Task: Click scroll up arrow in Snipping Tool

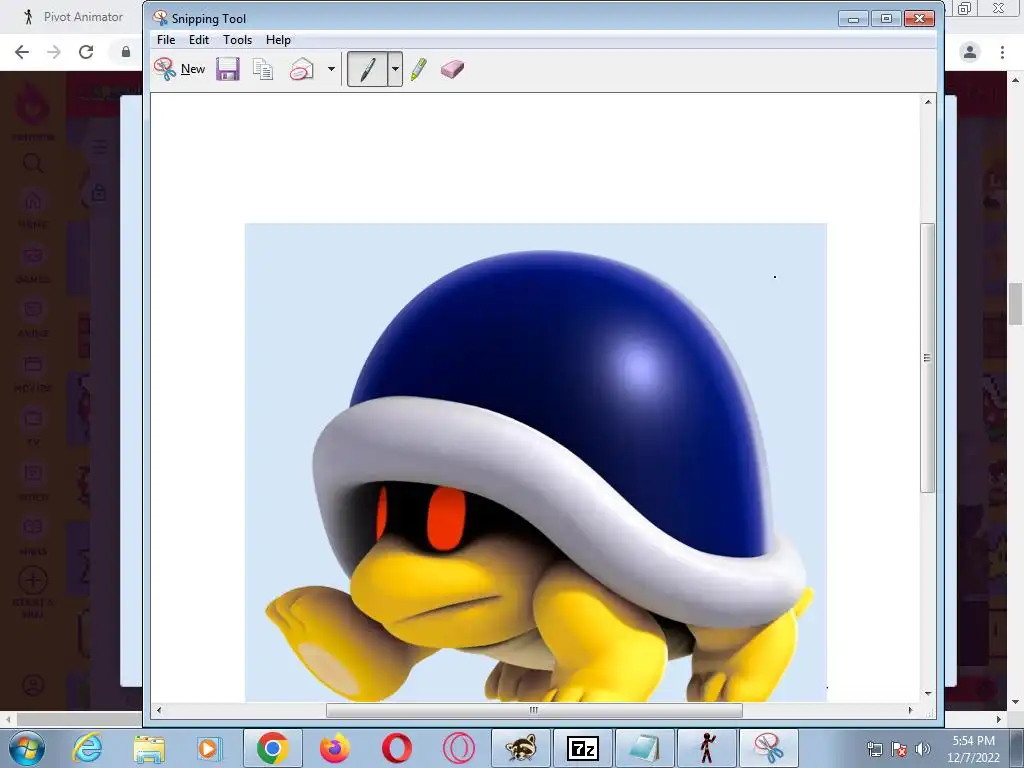Action: tap(927, 102)
